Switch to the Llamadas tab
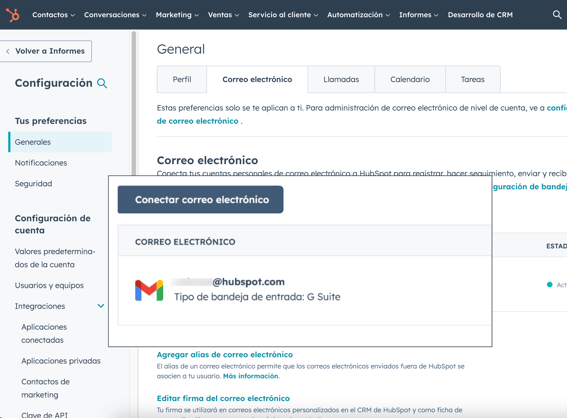Image resolution: width=567 pixels, height=418 pixels. click(x=341, y=79)
